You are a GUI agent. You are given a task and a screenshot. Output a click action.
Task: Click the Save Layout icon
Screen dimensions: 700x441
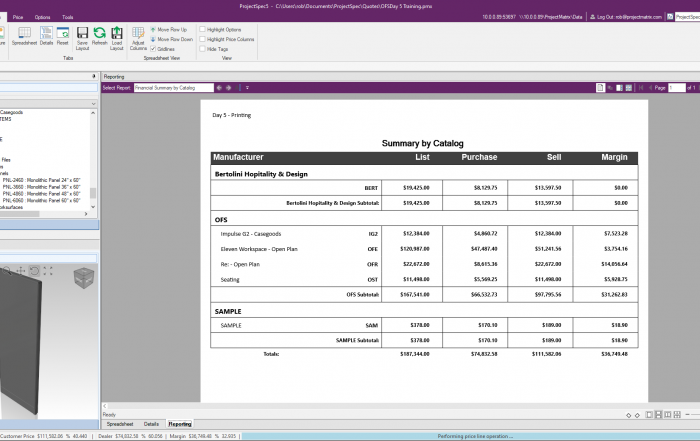[82, 36]
